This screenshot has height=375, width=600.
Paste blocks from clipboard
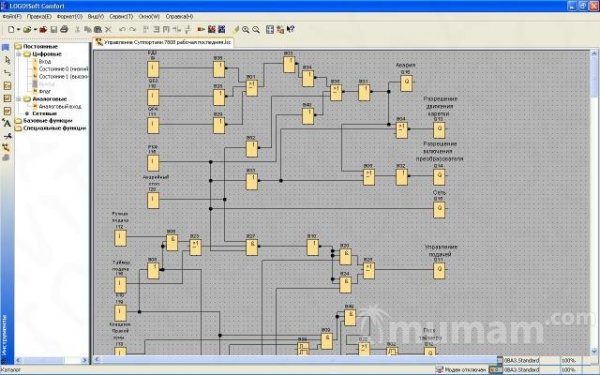click(98, 29)
